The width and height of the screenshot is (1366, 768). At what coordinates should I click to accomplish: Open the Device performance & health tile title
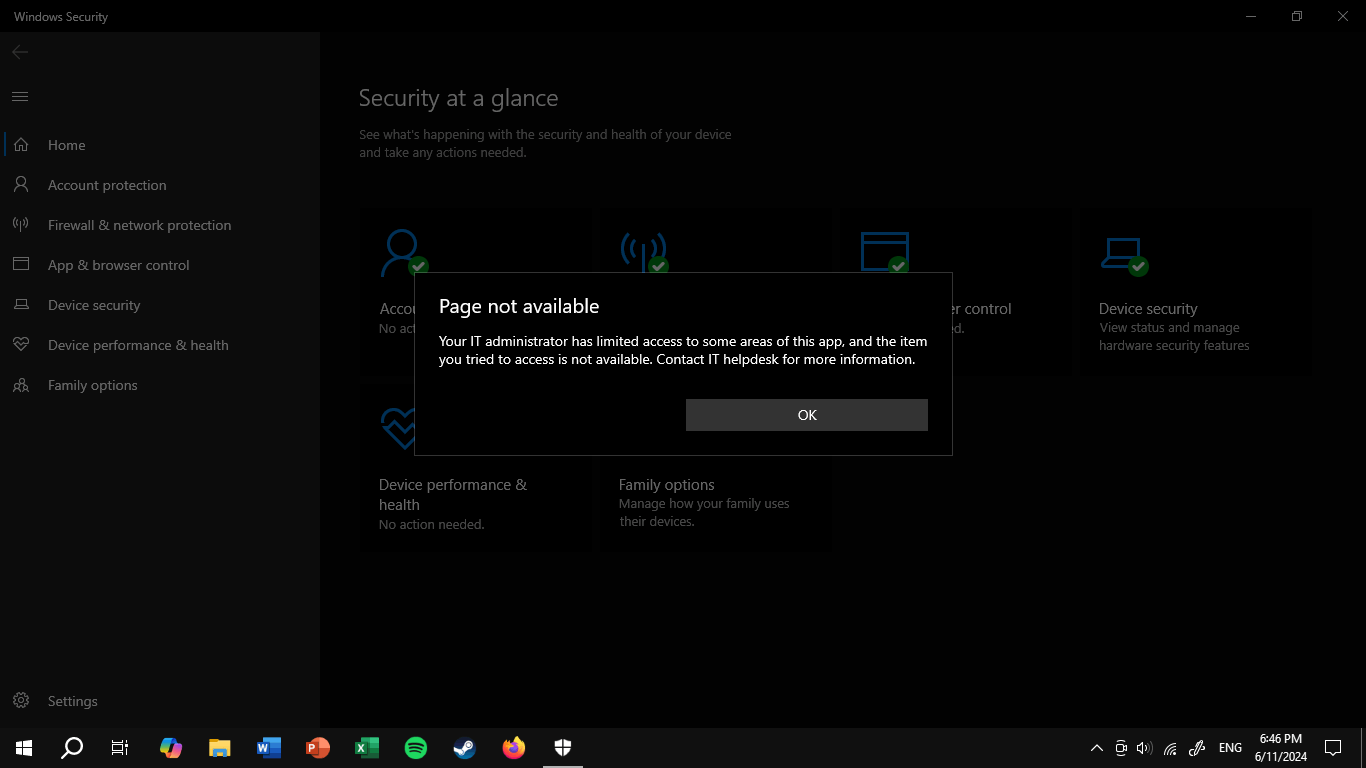pyautogui.click(x=453, y=495)
